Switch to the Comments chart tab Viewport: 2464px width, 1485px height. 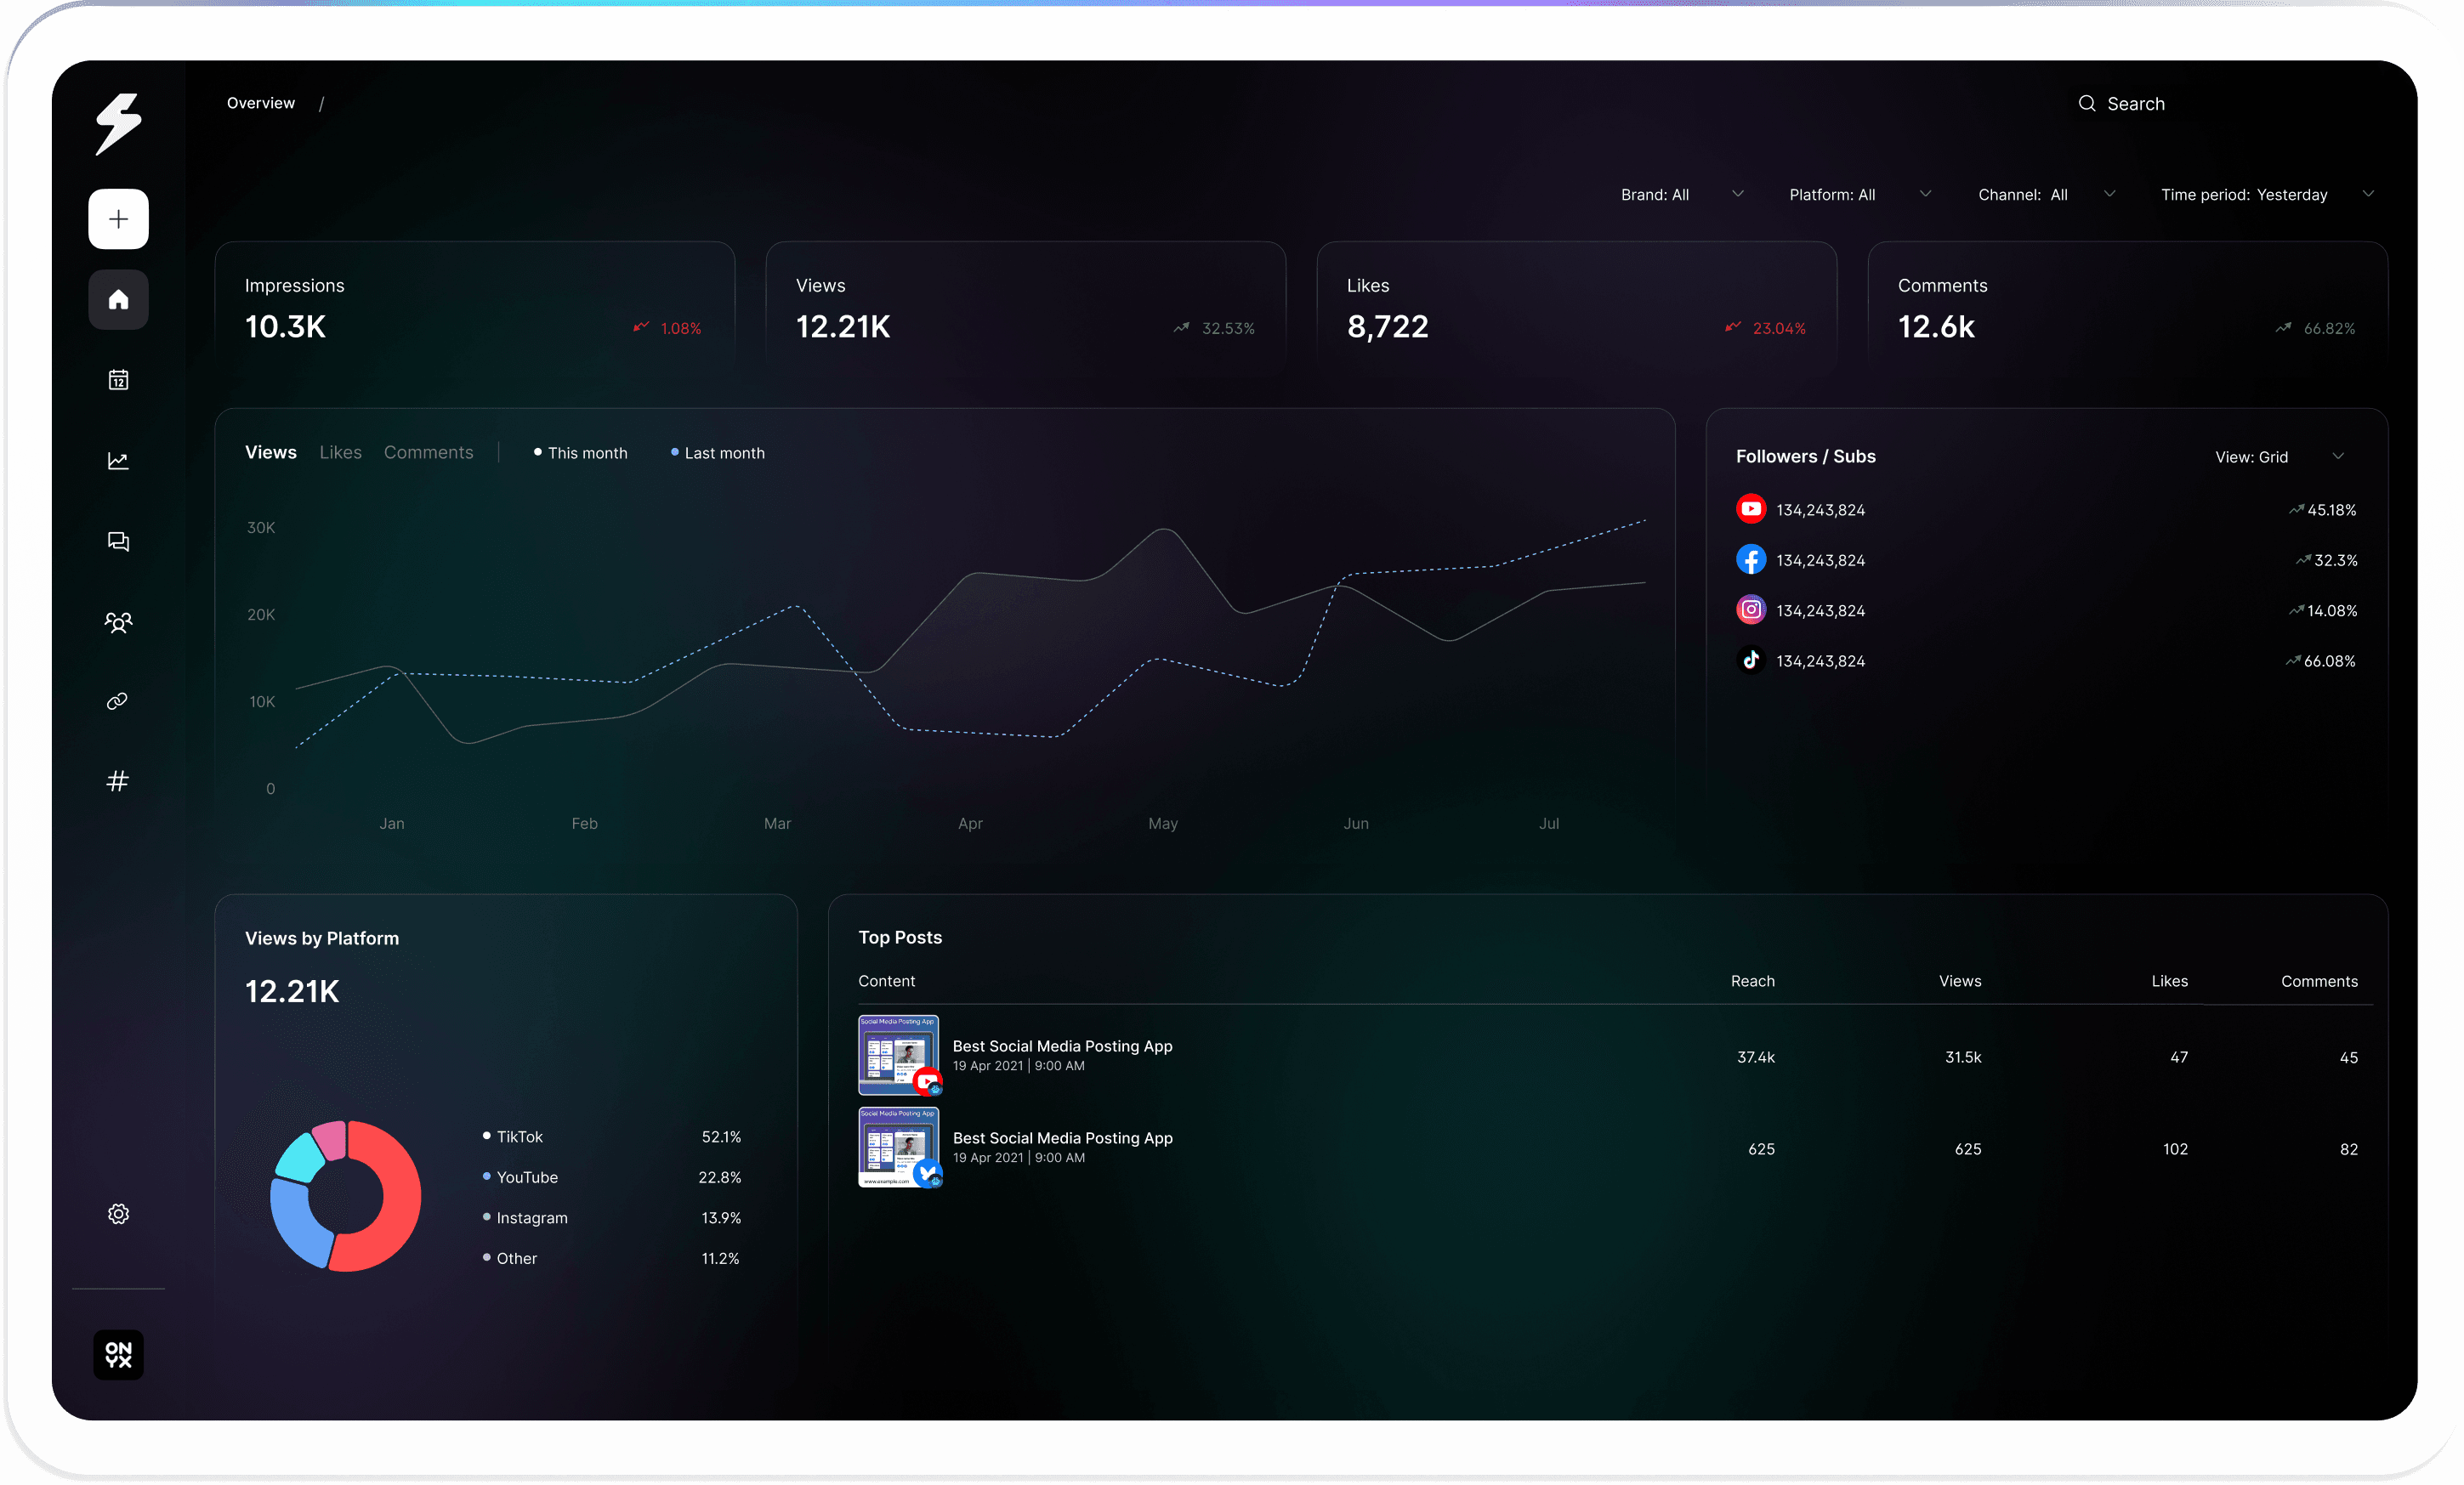click(x=428, y=452)
